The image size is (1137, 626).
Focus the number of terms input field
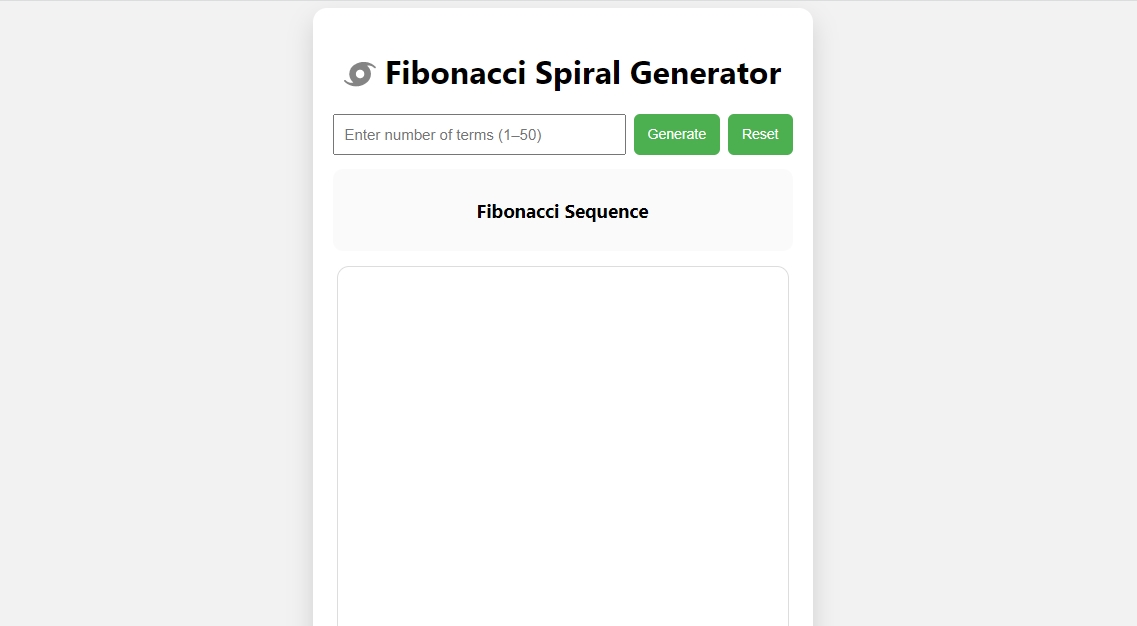(x=479, y=135)
